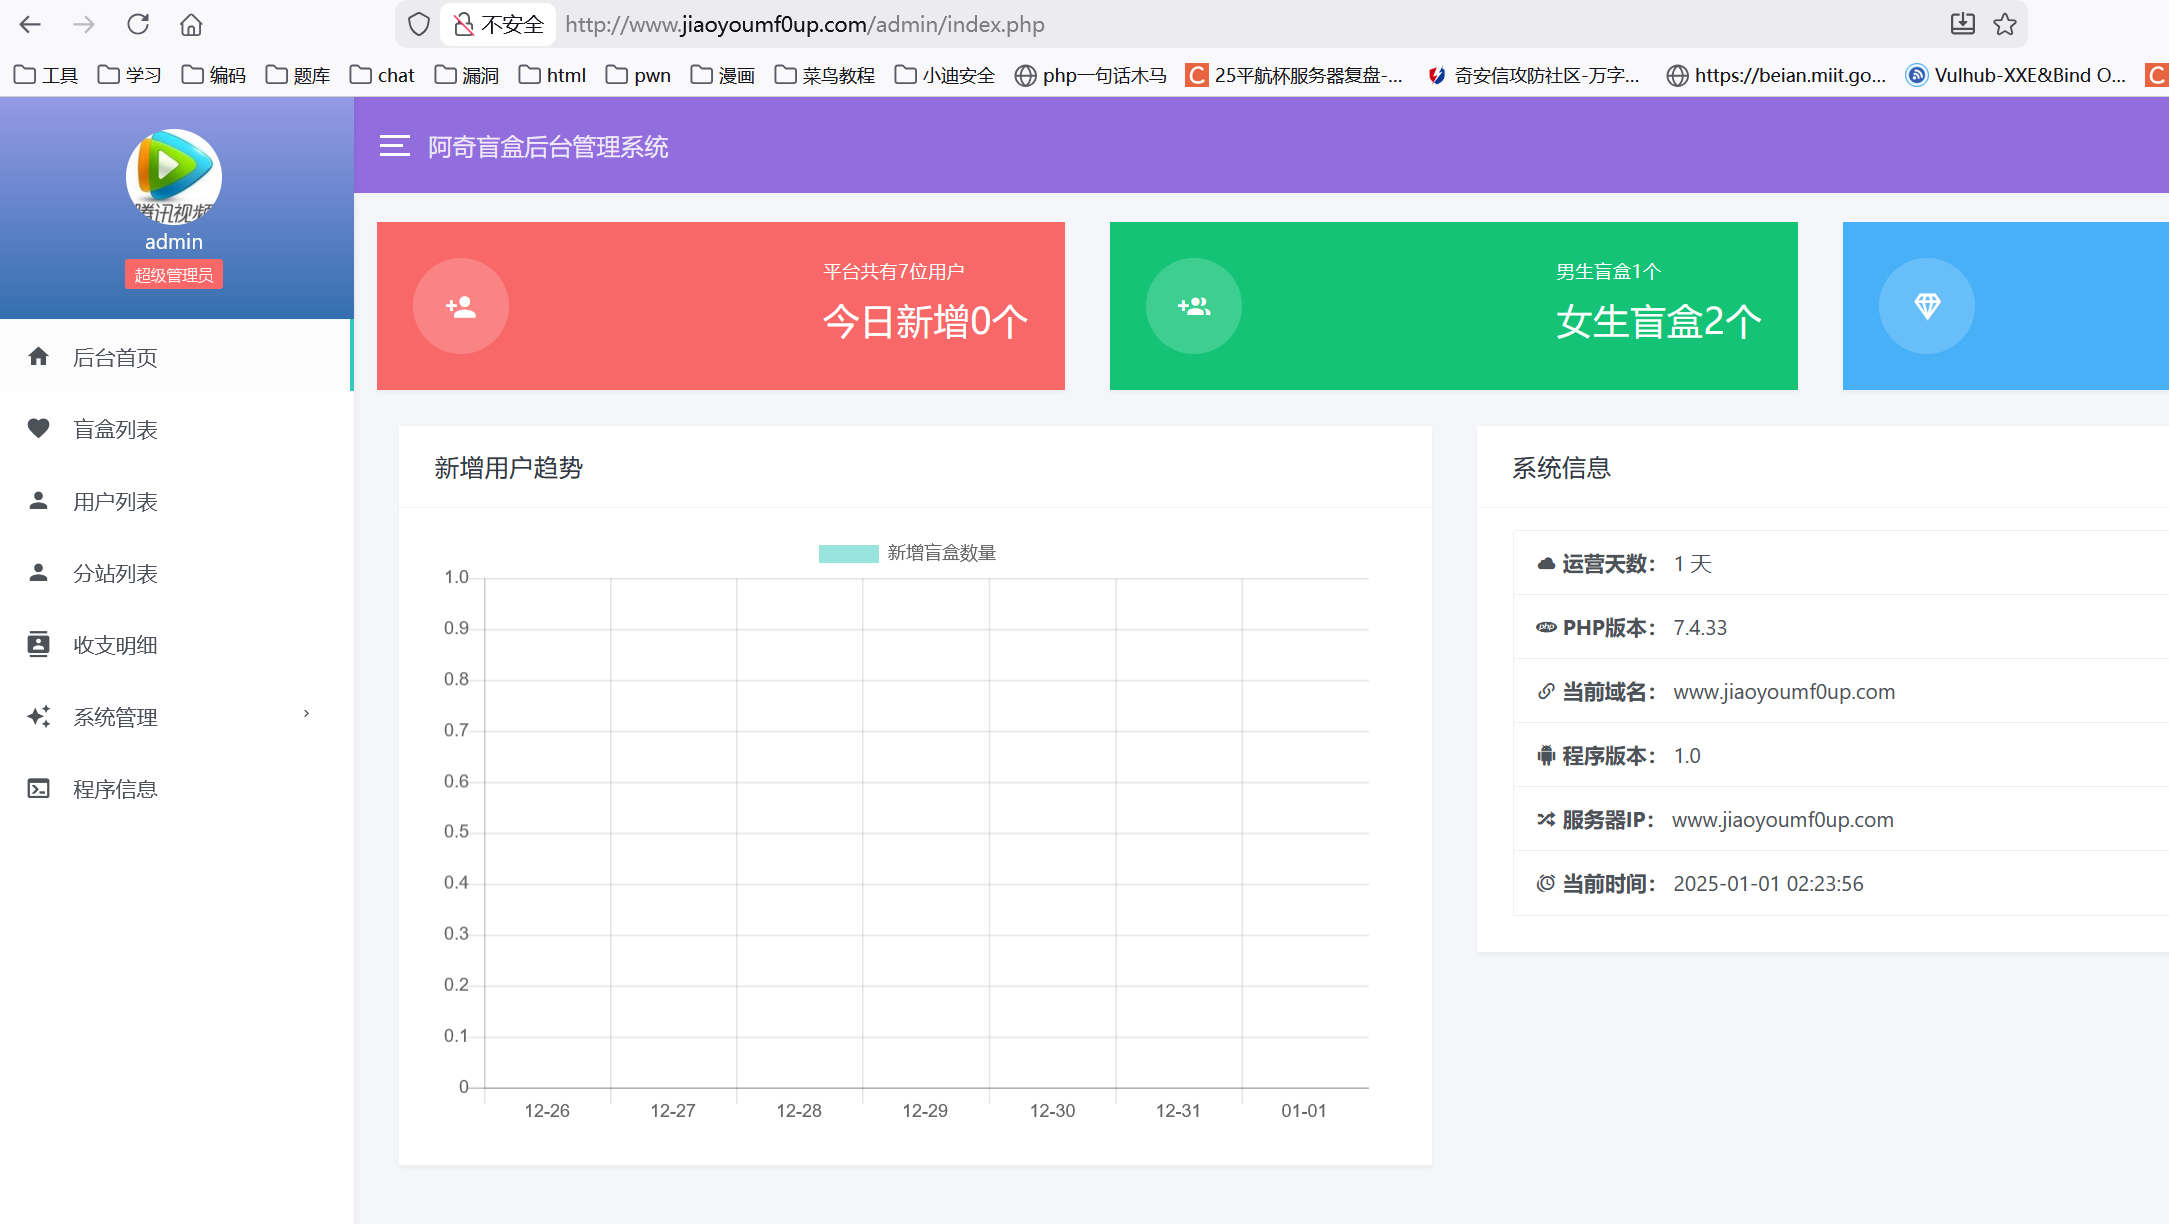This screenshot has height=1224, width=2169.
Task: Open the html bookmark folder
Action: coord(553,75)
